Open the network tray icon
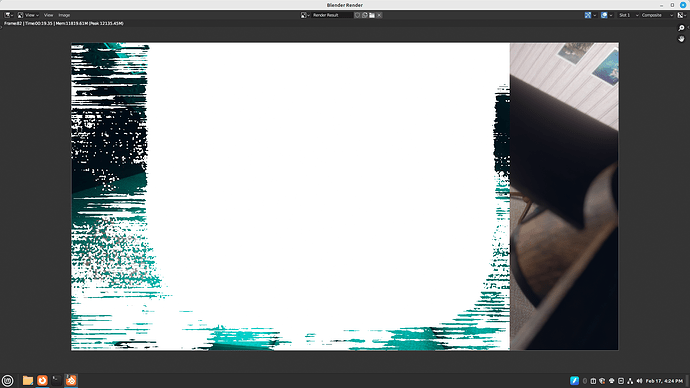 [630, 381]
